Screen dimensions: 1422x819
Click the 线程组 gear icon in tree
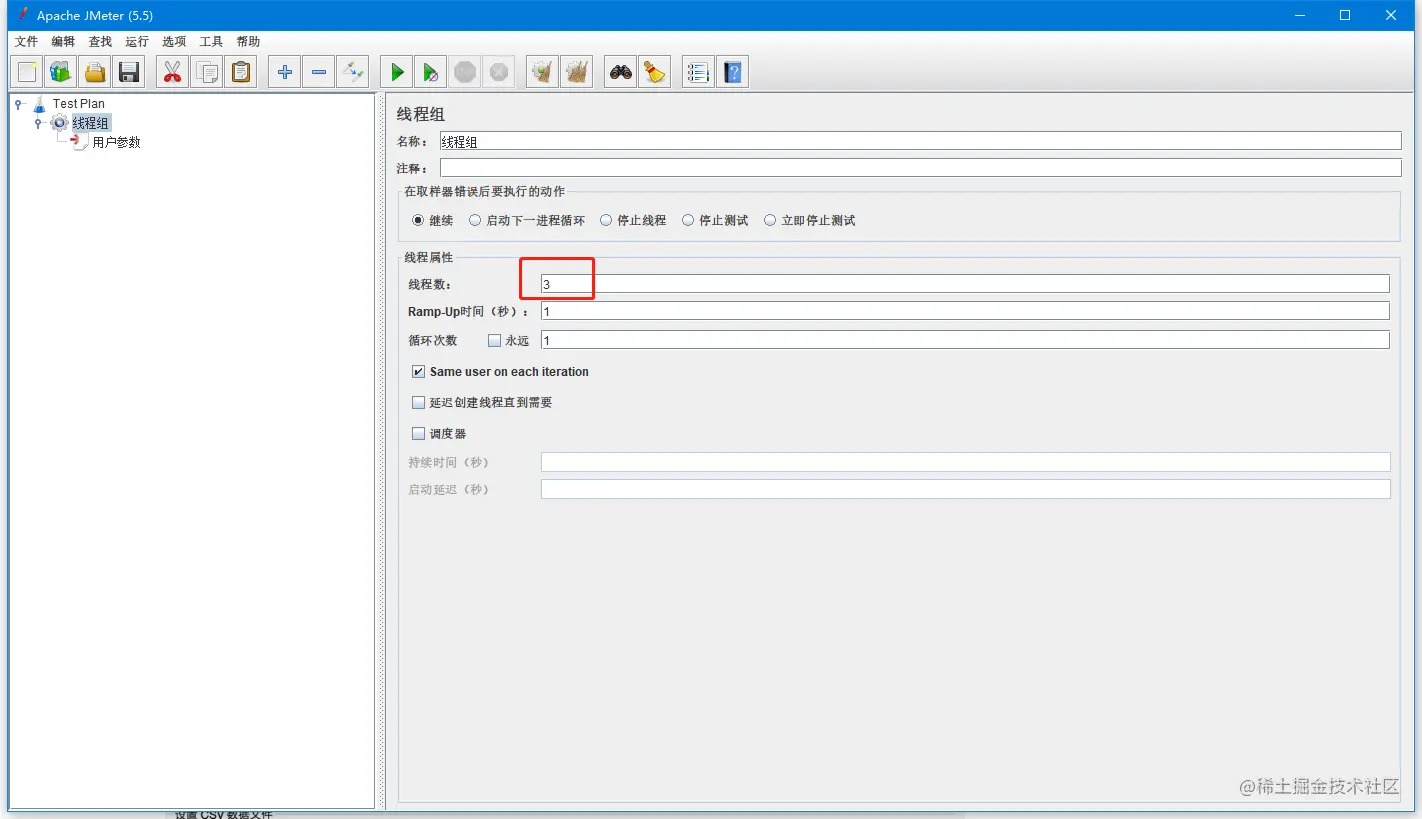coord(60,123)
